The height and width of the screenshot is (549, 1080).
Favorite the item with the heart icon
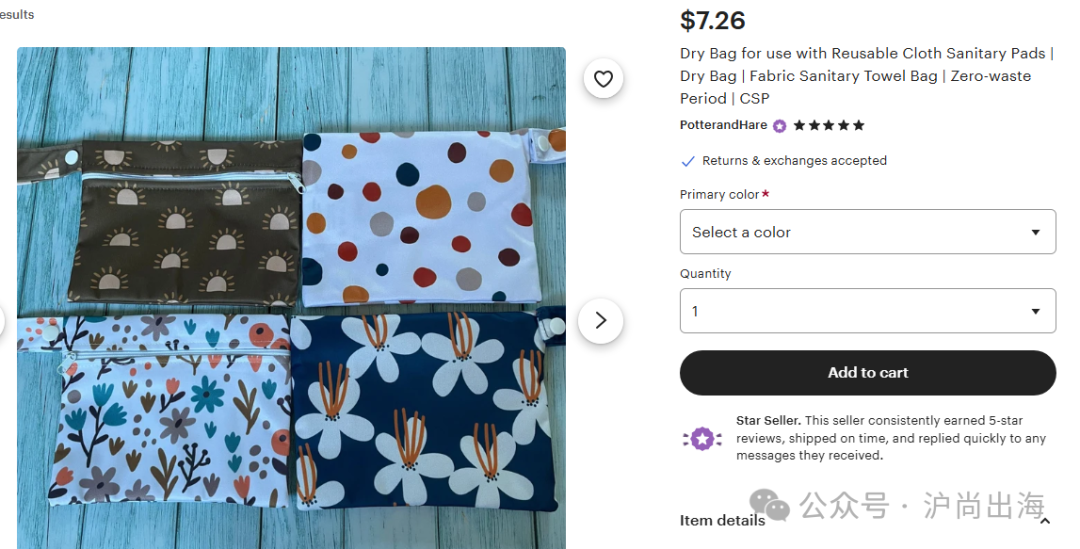(x=603, y=79)
